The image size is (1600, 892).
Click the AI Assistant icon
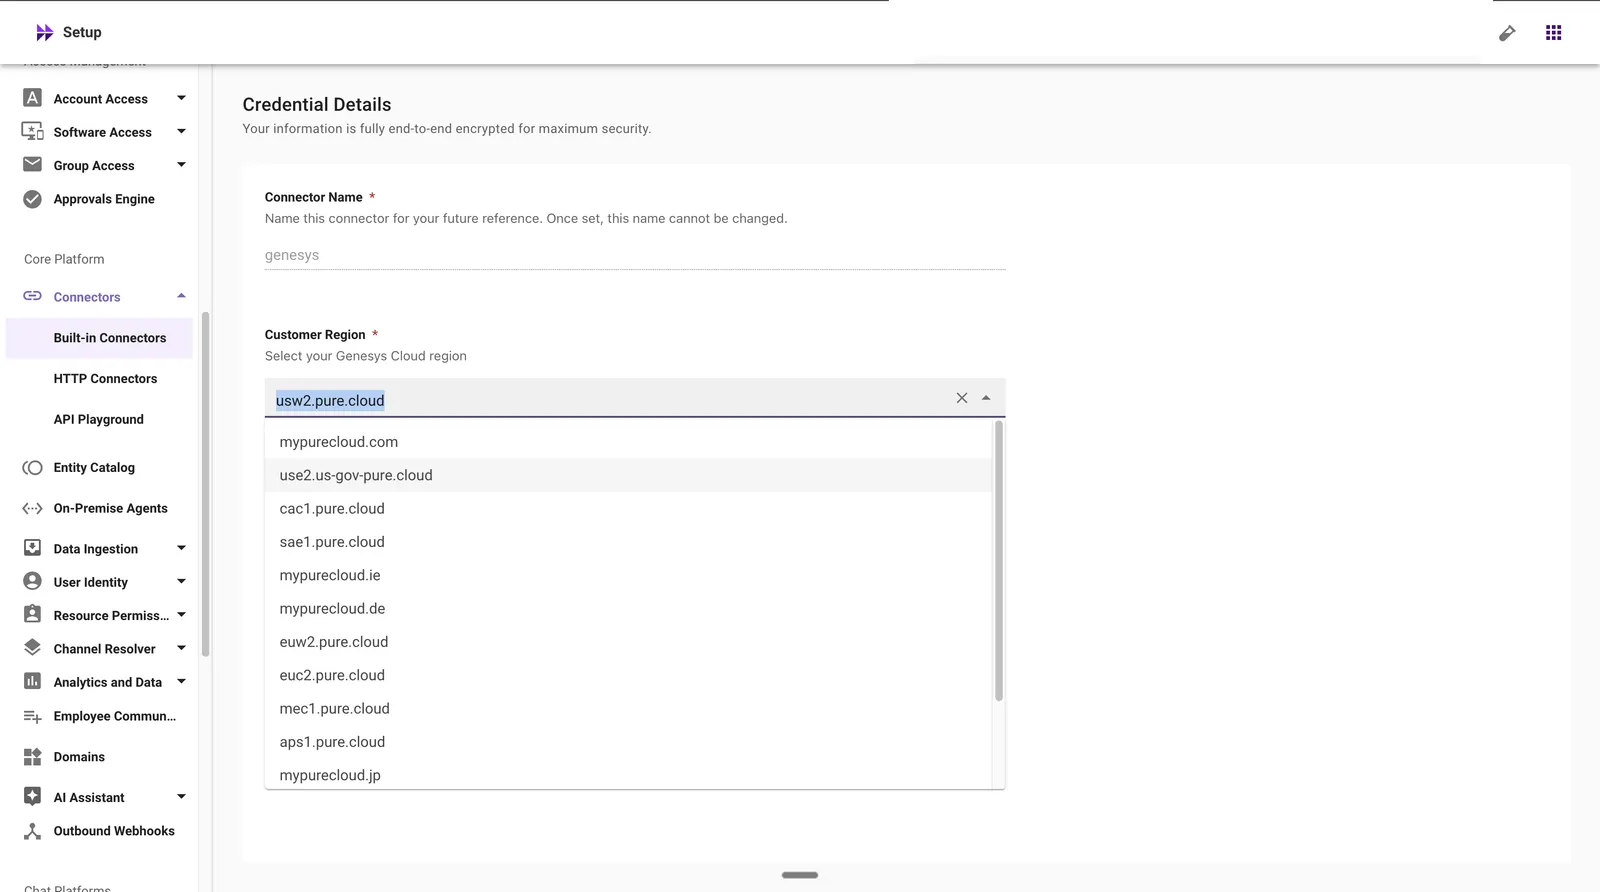32,796
